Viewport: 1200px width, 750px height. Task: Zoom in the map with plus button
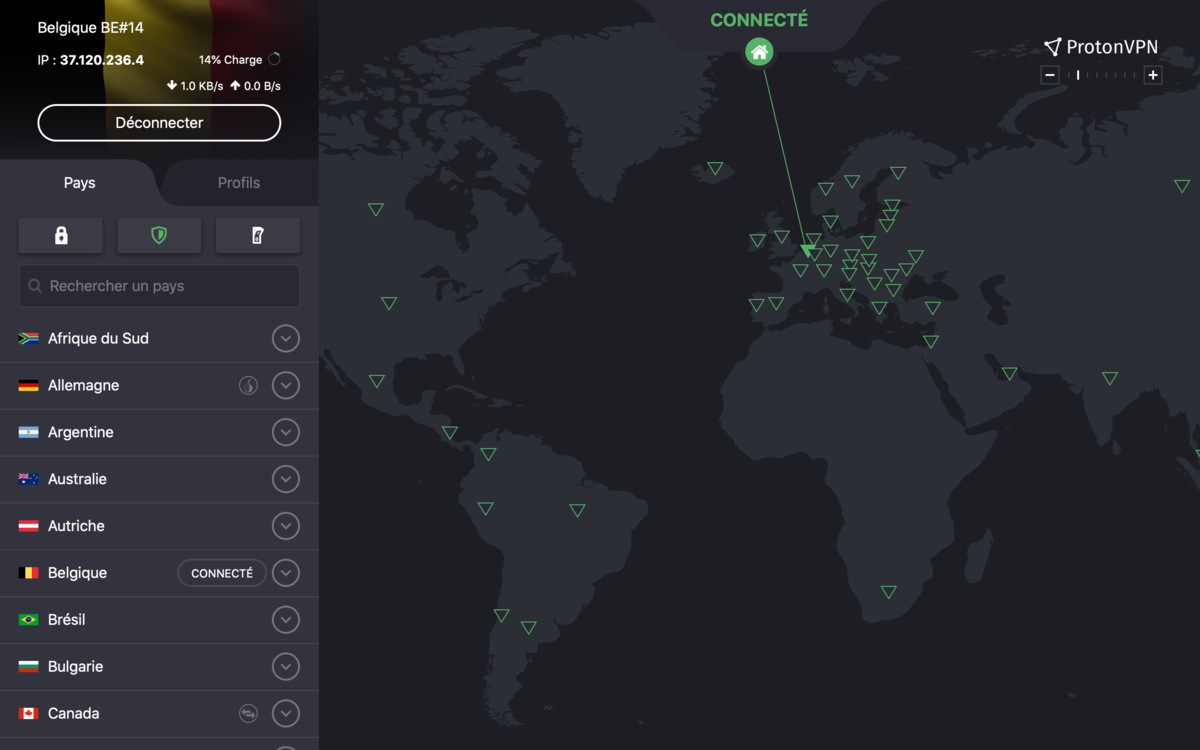pos(1153,75)
